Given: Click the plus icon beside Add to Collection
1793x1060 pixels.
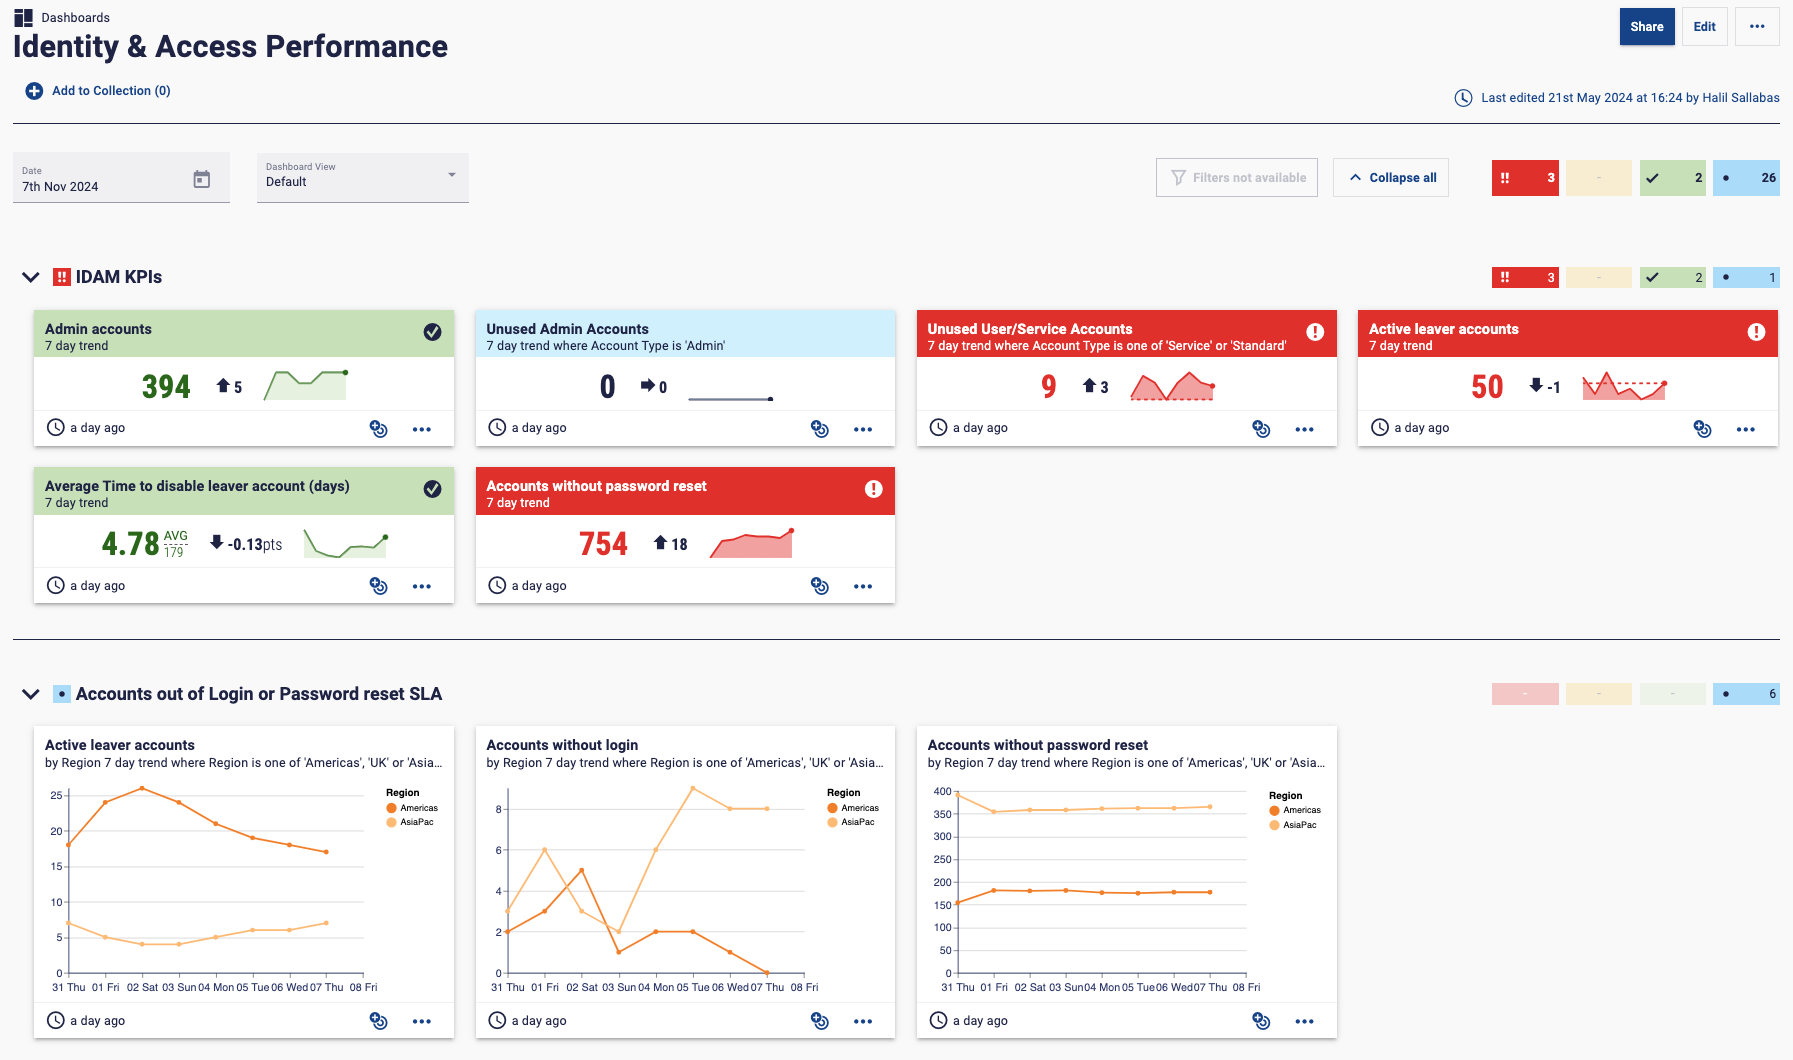Looking at the screenshot, I should (34, 91).
